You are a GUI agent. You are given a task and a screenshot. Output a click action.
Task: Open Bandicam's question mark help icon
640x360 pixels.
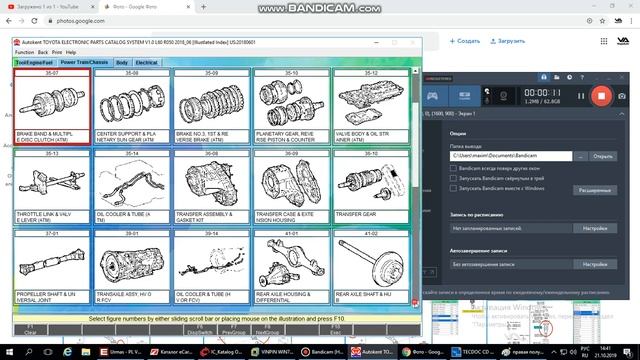tap(582, 77)
